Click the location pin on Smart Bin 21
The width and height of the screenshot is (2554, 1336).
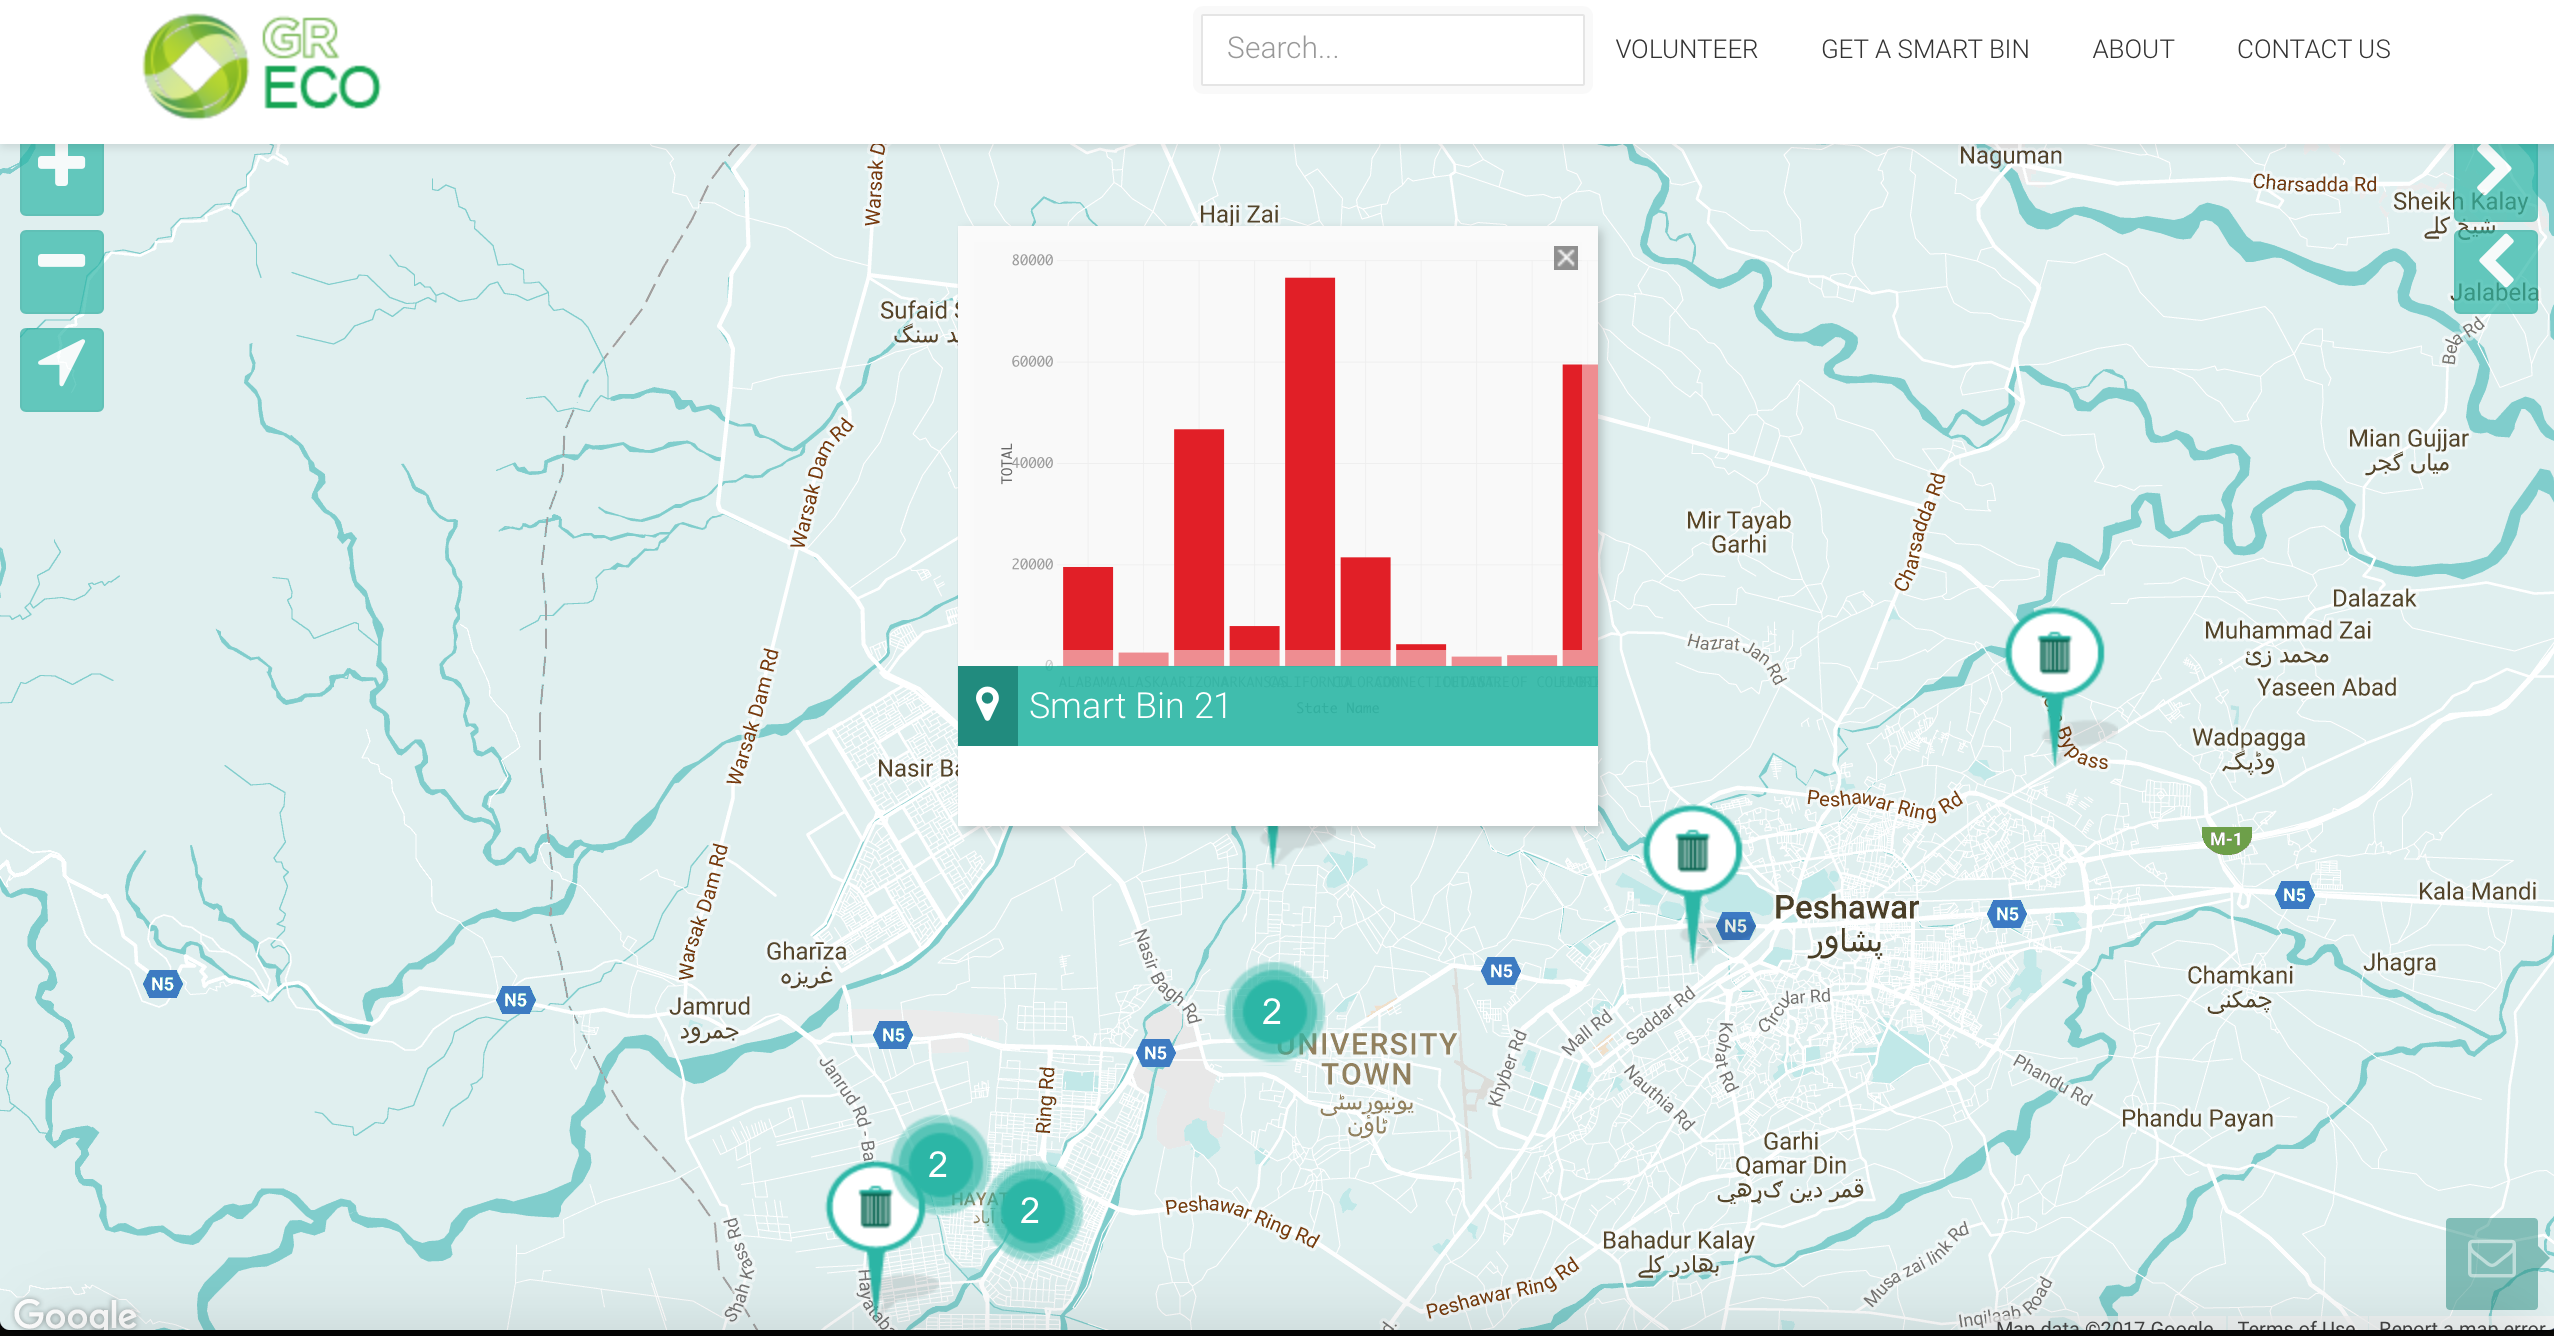[987, 706]
